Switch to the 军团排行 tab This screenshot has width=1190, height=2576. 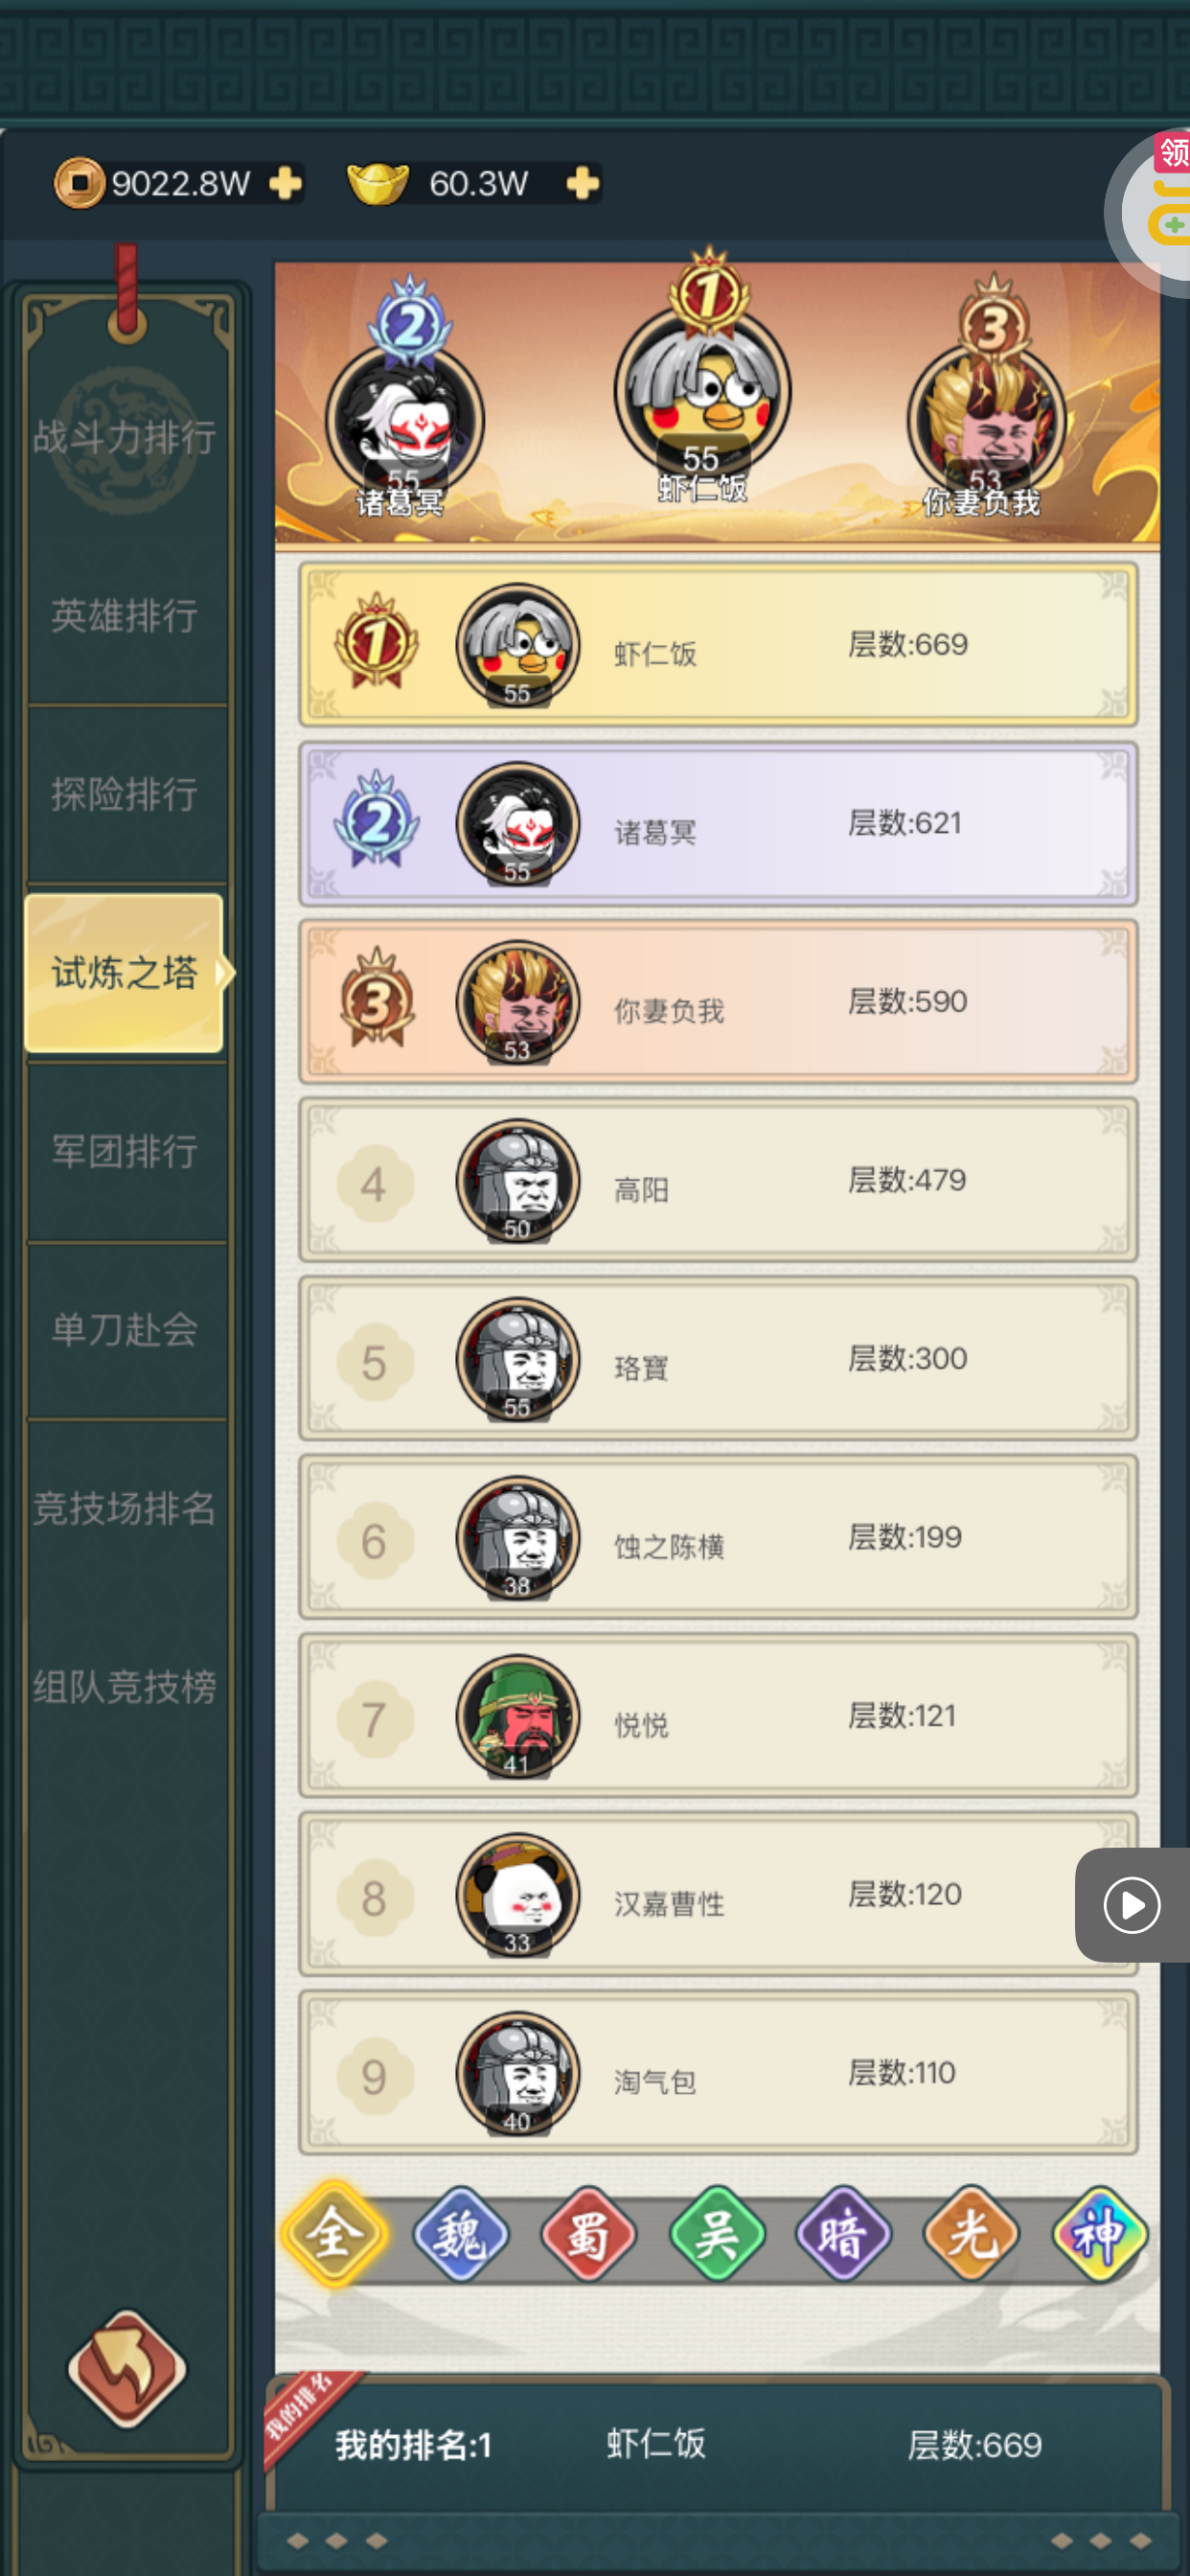click(x=125, y=1151)
